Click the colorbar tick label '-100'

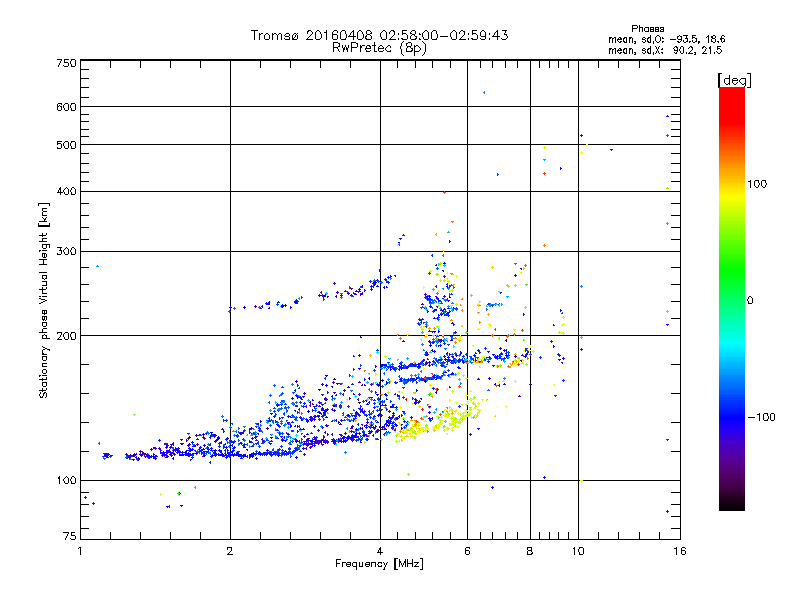[x=761, y=417]
